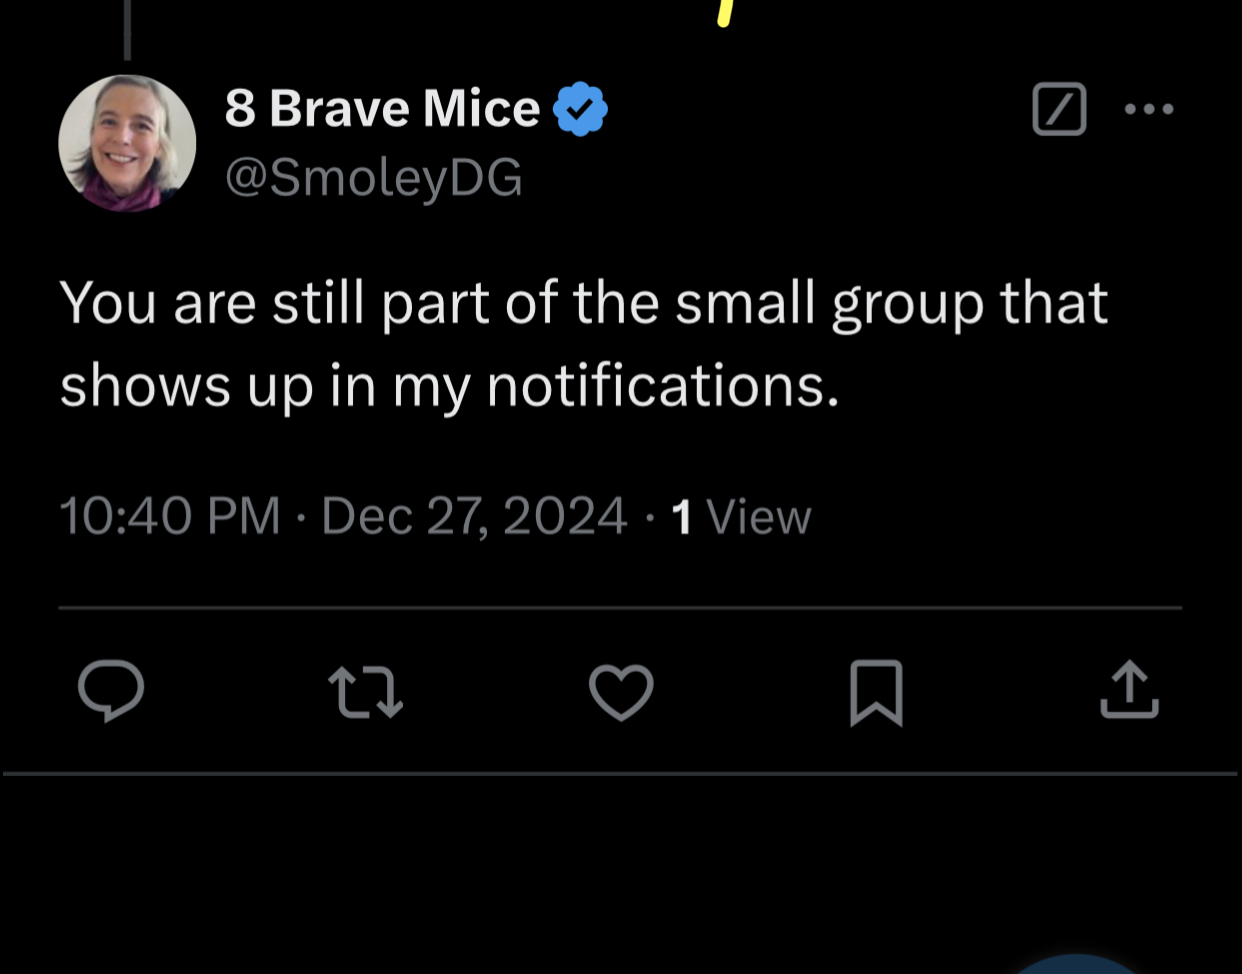Image resolution: width=1242 pixels, height=974 pixels.
Task: Click the Grok slash-square icon
Action: pos(1059,109)
